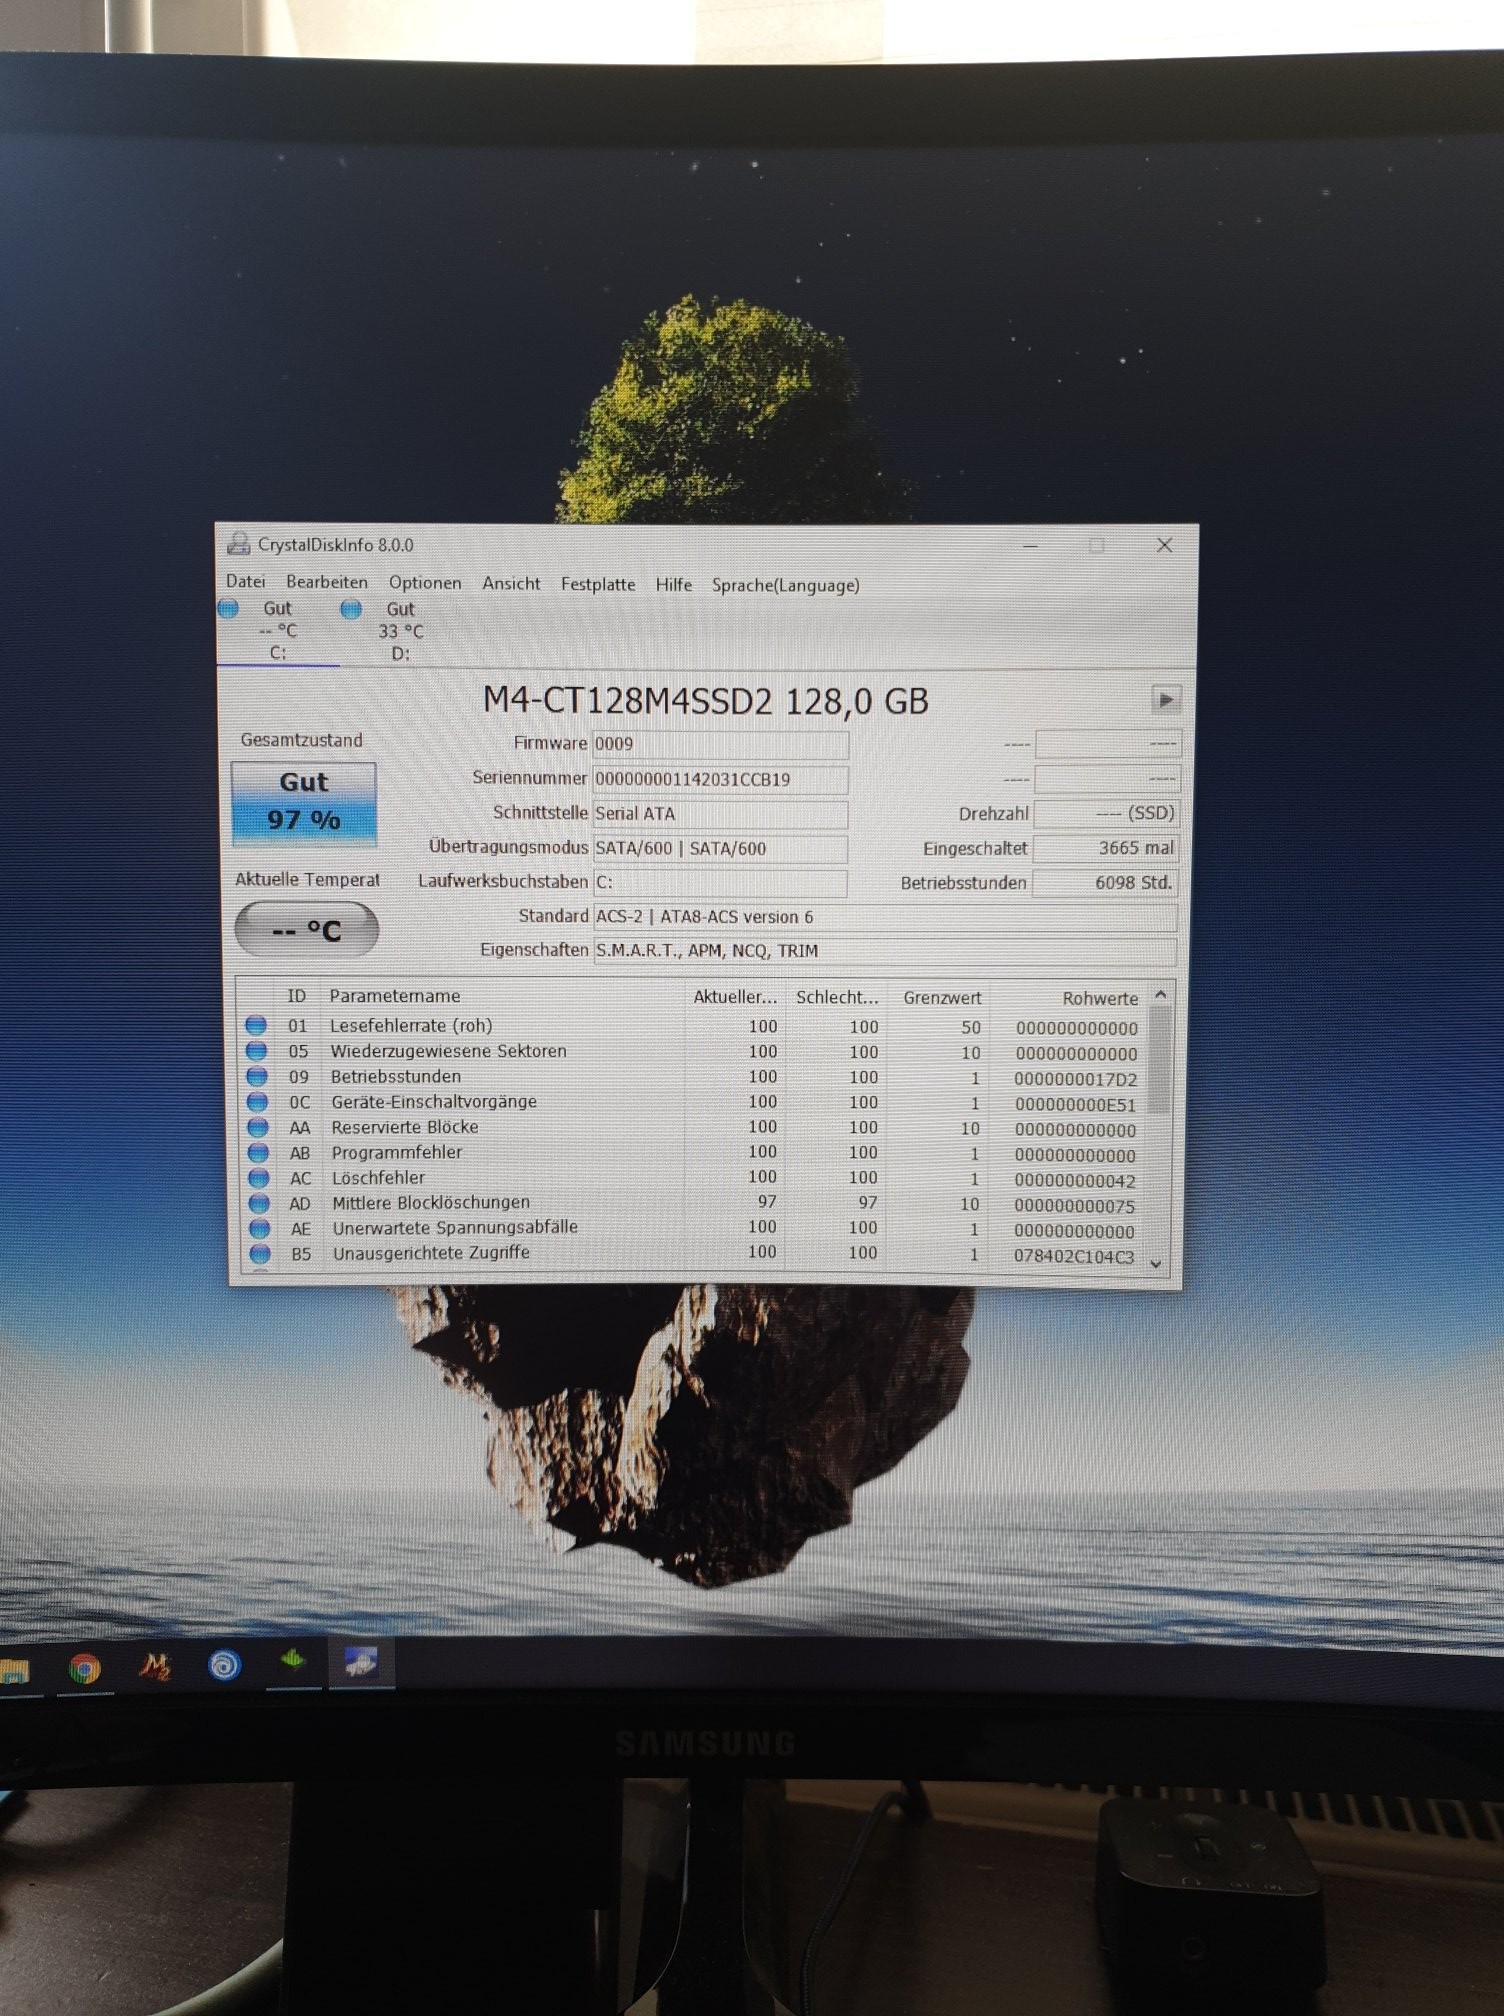
Task: Open Google Chrome from the taskbar
Action: tap(85, 1668)
